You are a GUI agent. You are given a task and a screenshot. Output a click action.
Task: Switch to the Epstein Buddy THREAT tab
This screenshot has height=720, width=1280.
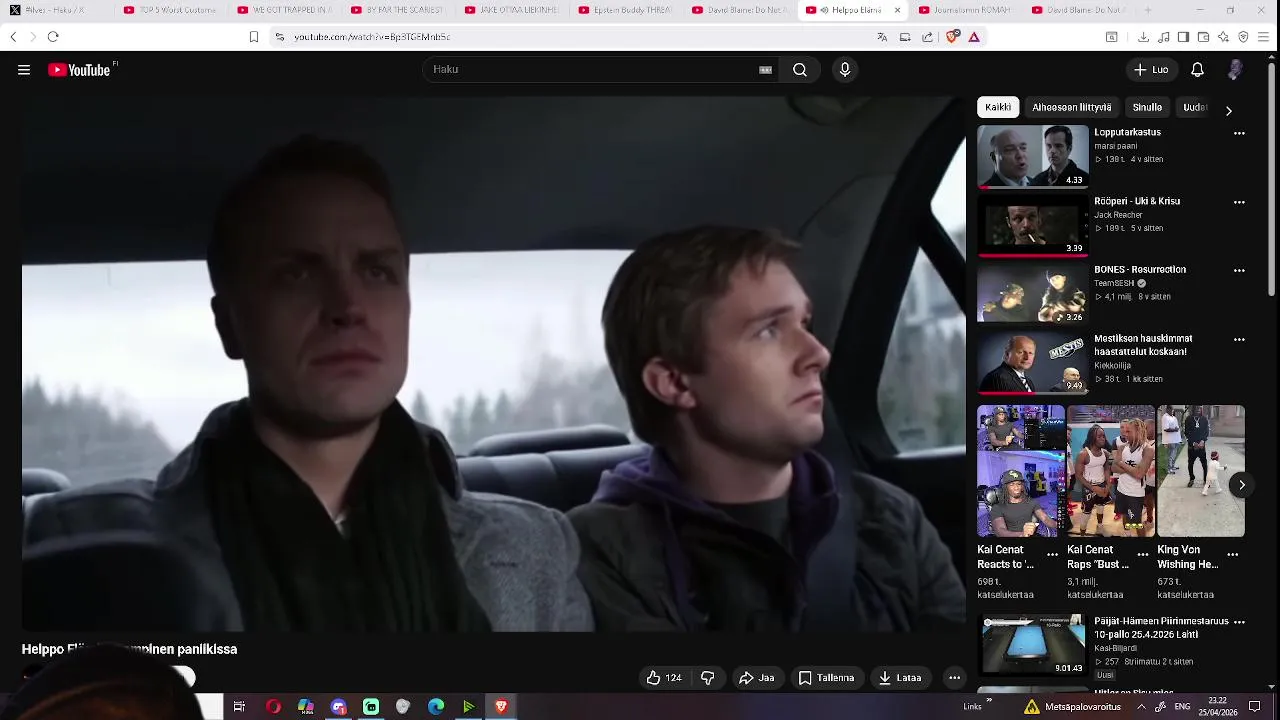point(626,10)
